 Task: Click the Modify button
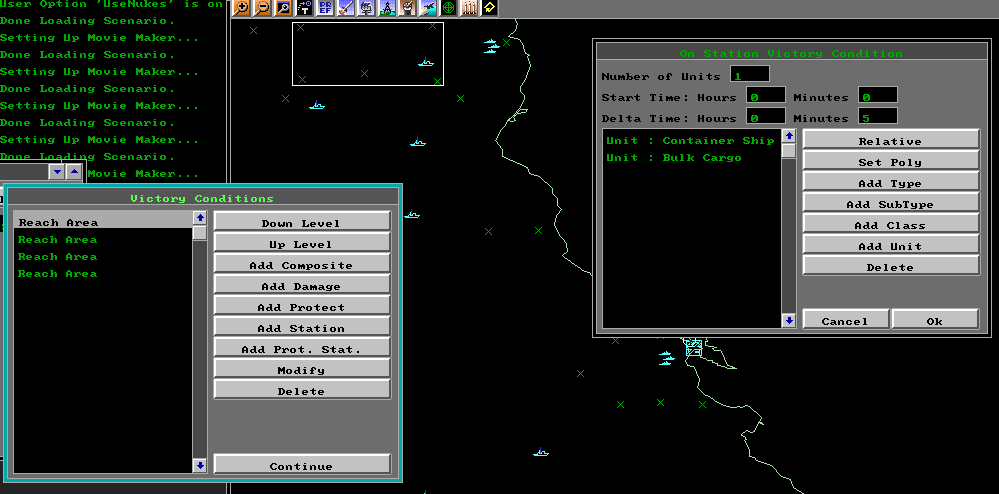click(301, 368)
